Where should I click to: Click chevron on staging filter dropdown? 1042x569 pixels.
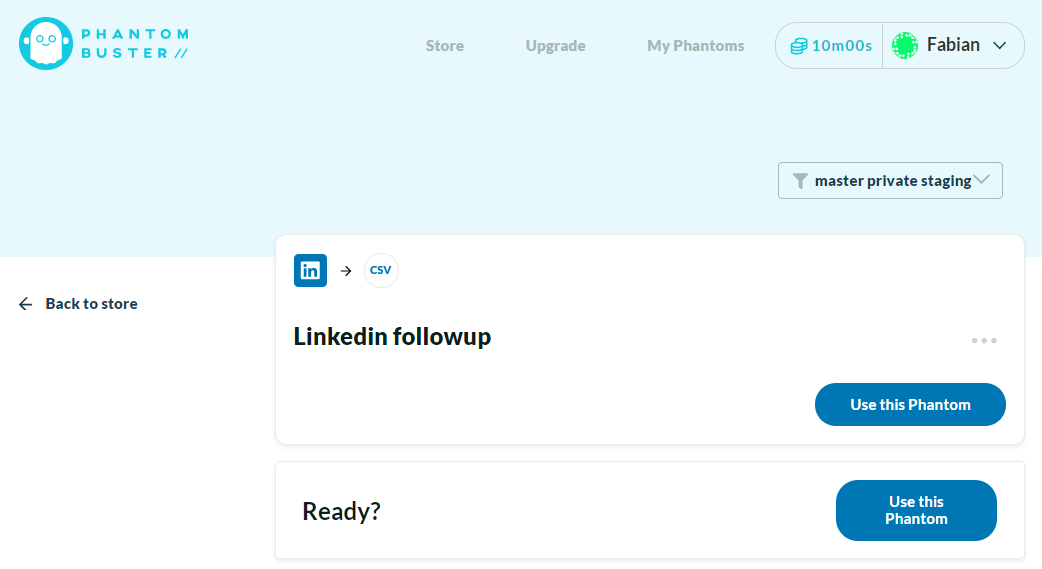982,180
